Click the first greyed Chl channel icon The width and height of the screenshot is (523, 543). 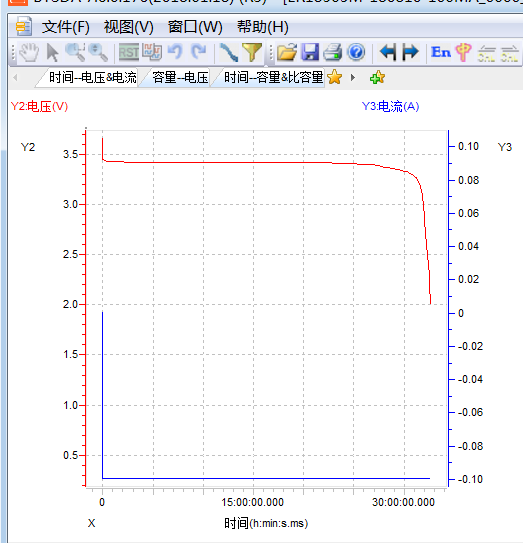pos(486,54)
